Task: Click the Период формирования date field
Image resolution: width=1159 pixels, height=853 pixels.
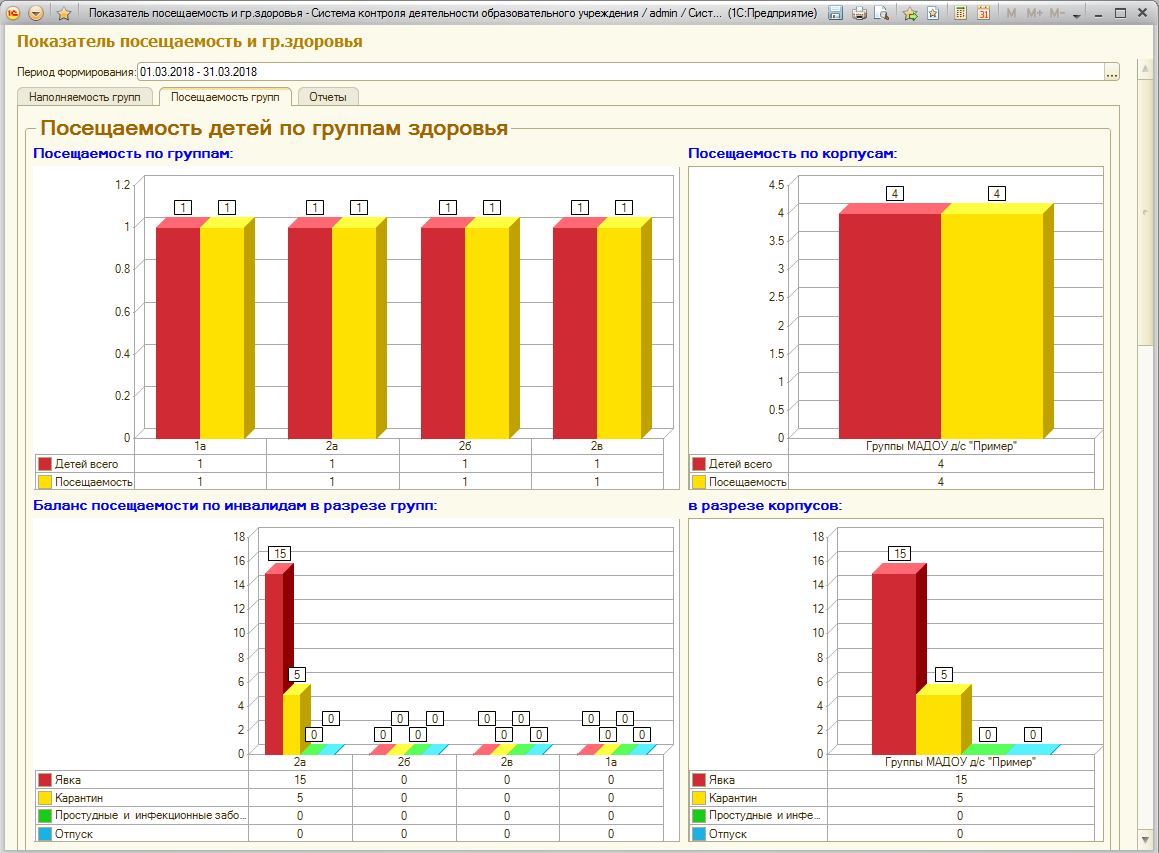Action: point(621,72)
